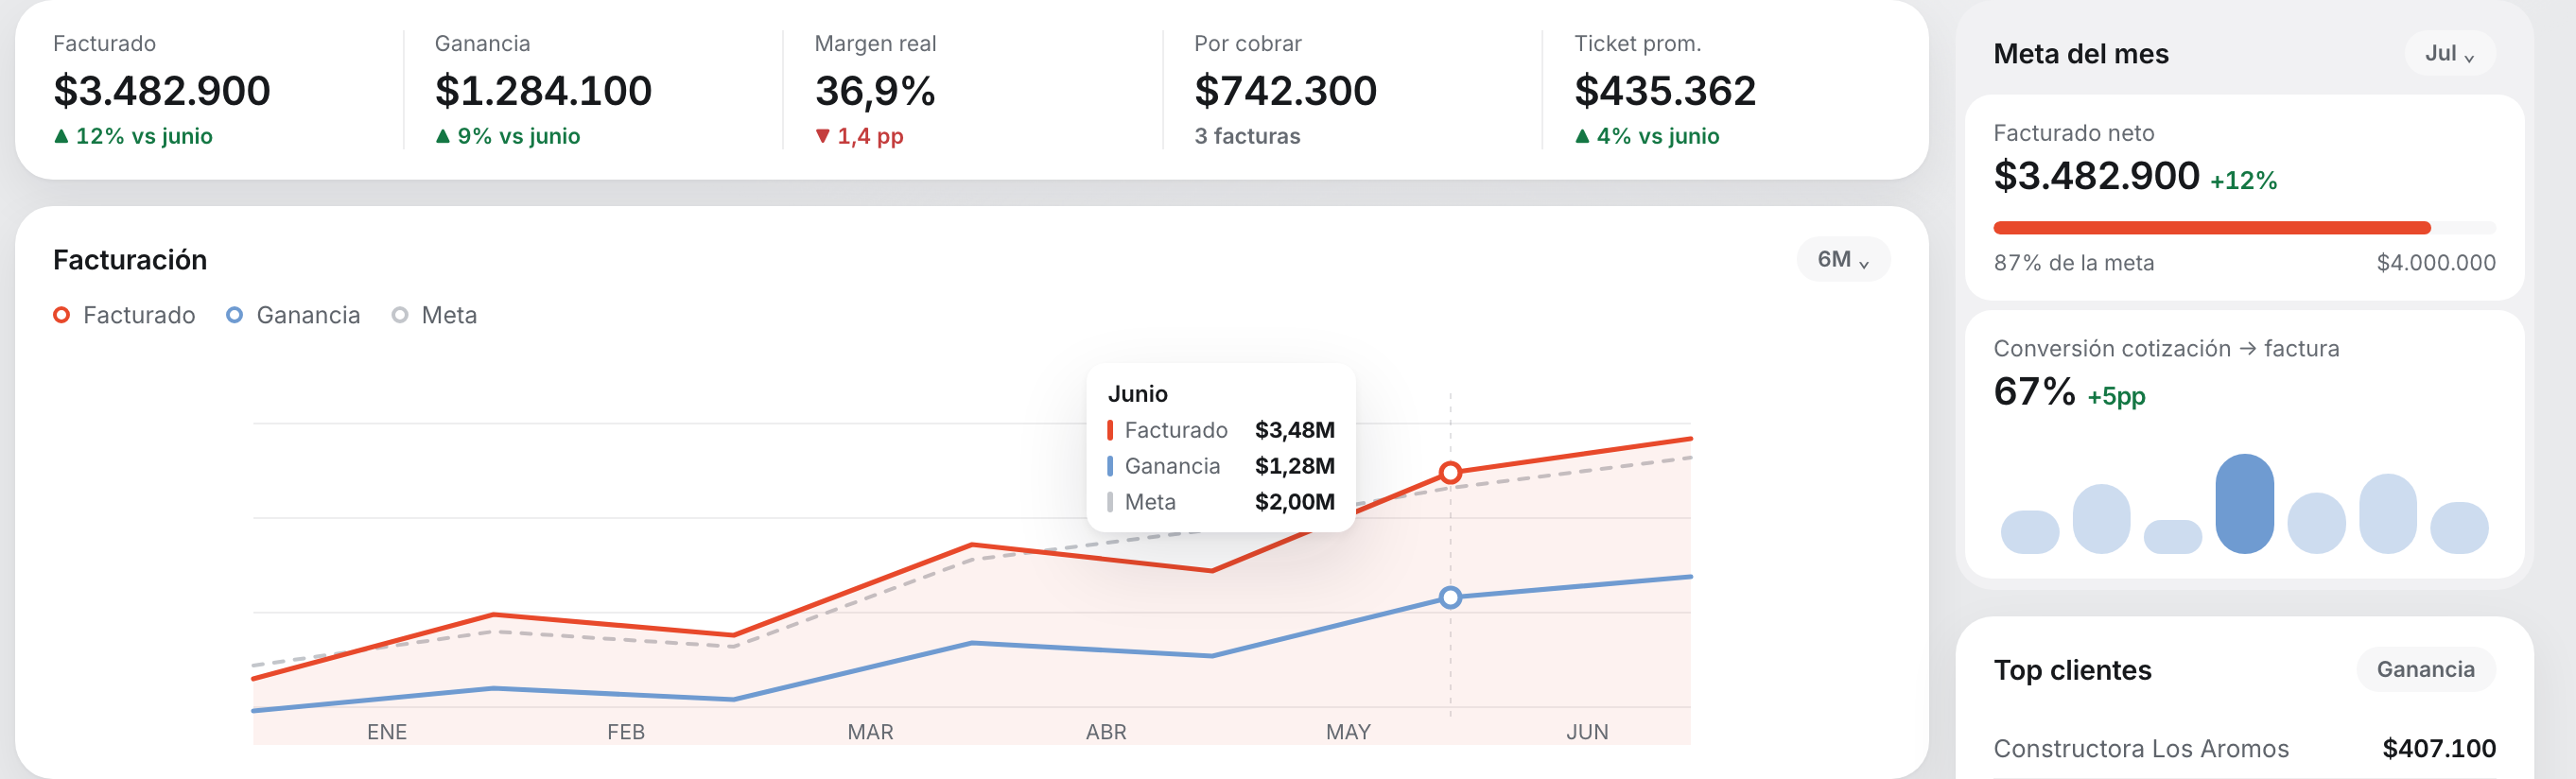
Task: Select the first conversion bar on the left
Action: 2029,532
